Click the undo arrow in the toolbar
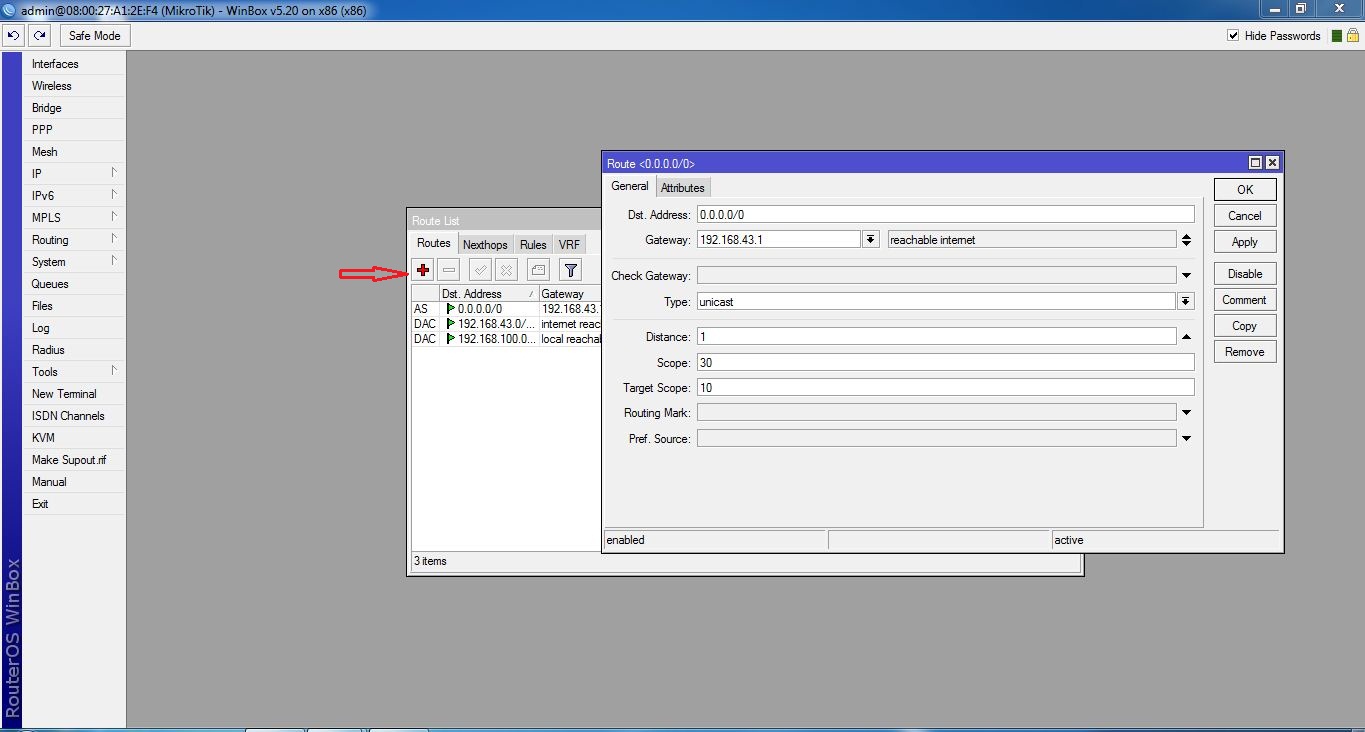This screenshot has height=732, width=1365. point(13,34)
